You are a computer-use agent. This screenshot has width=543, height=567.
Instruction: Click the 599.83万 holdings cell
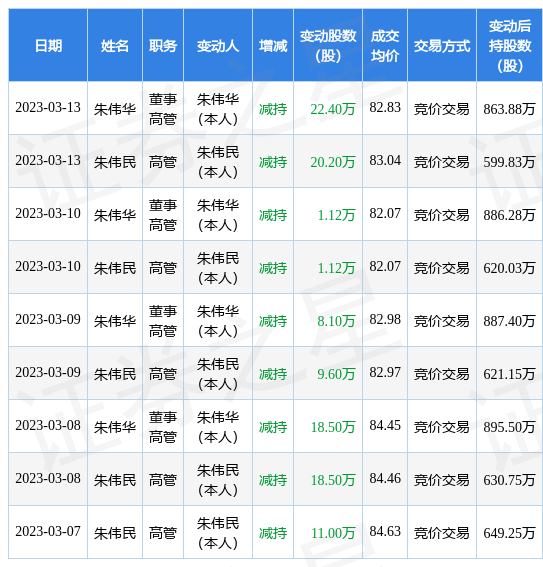point(509,162)
